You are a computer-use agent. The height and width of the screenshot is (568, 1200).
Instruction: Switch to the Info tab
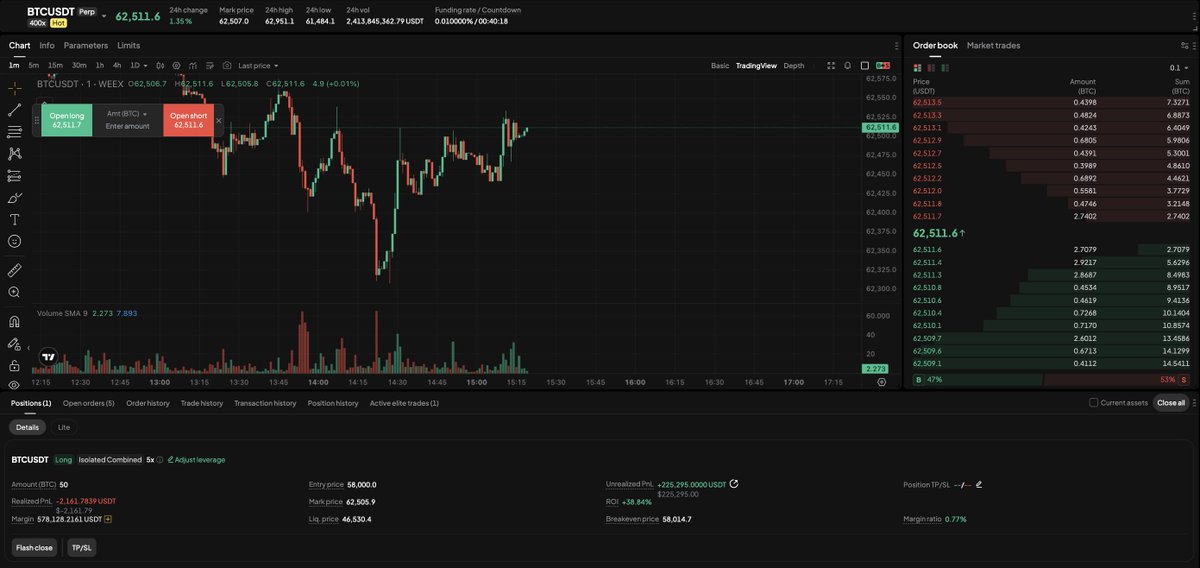click(47, 45)
